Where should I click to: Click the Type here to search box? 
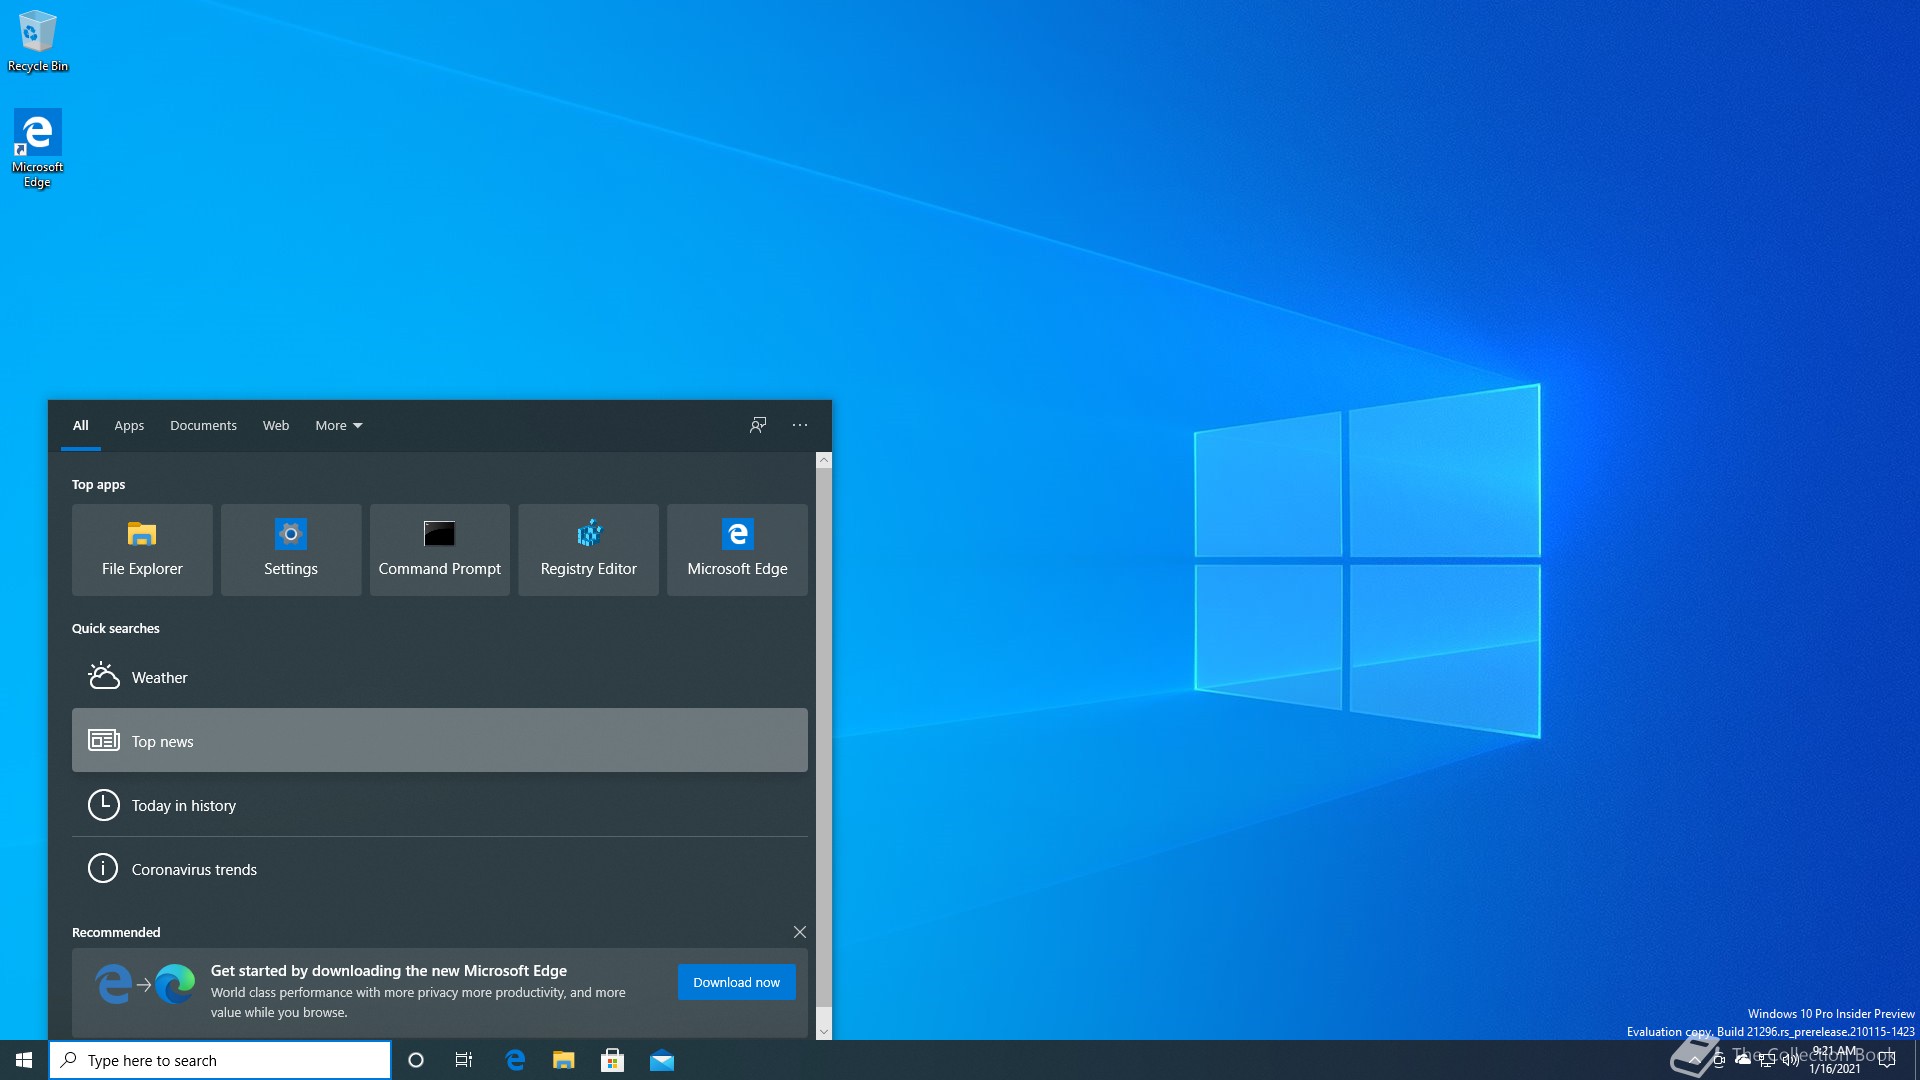pyautogui.click(x=220, y=1060)
